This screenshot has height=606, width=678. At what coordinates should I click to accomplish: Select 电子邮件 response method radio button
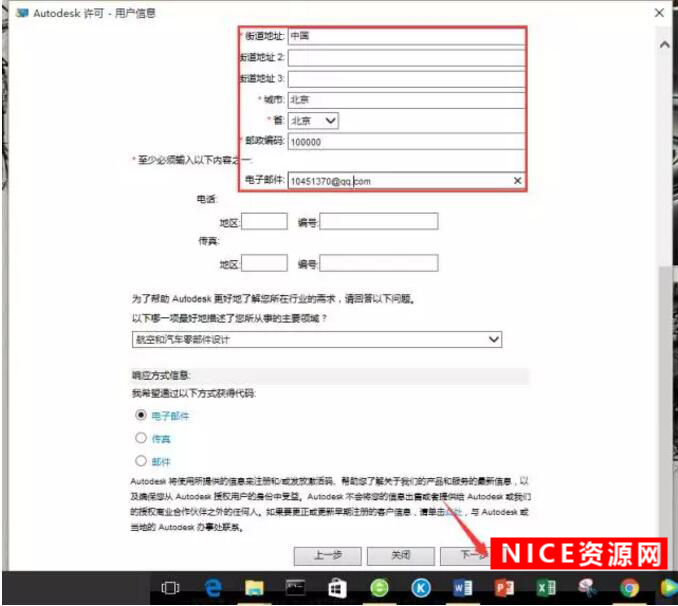[141, 415]
